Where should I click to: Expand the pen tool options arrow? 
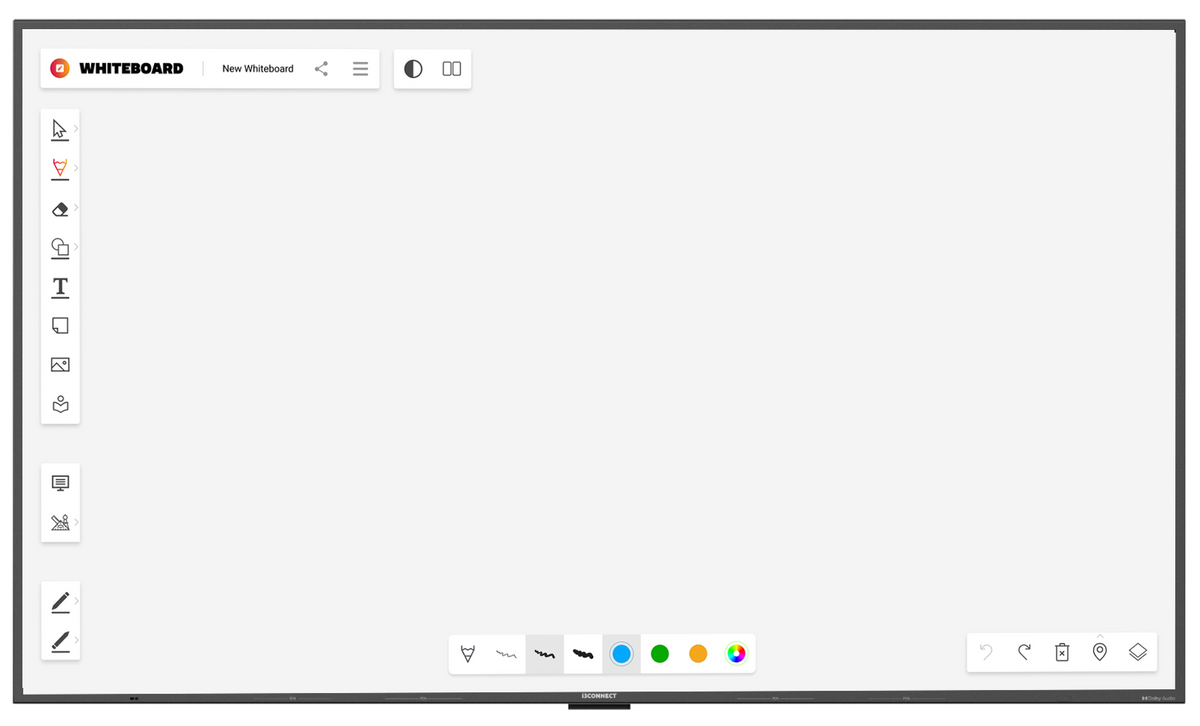click(x=76, y=167)
